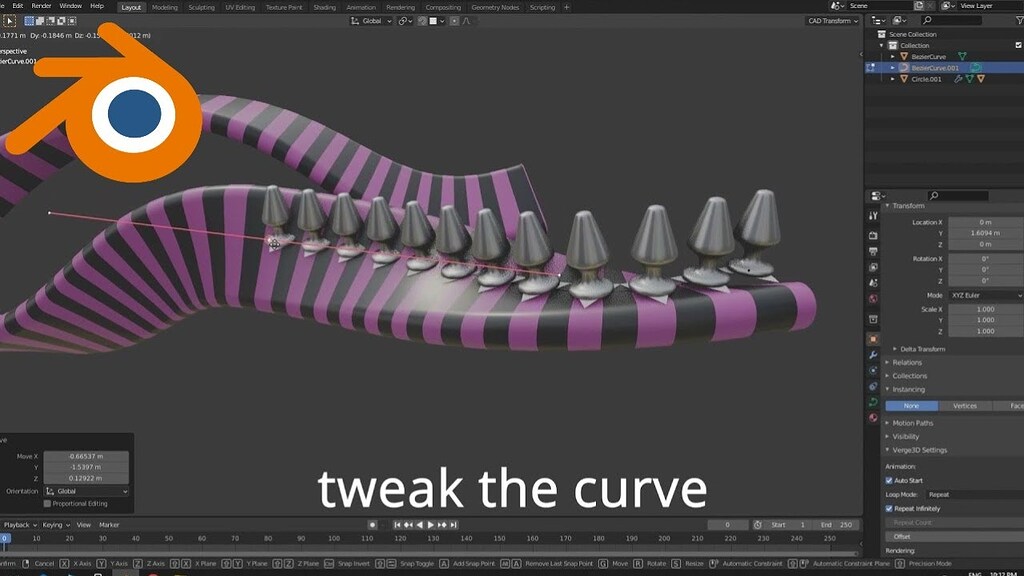The image size is (1024, 576).
Task: Expand the Motion Paths panel
Action: [x=912, y=423]
